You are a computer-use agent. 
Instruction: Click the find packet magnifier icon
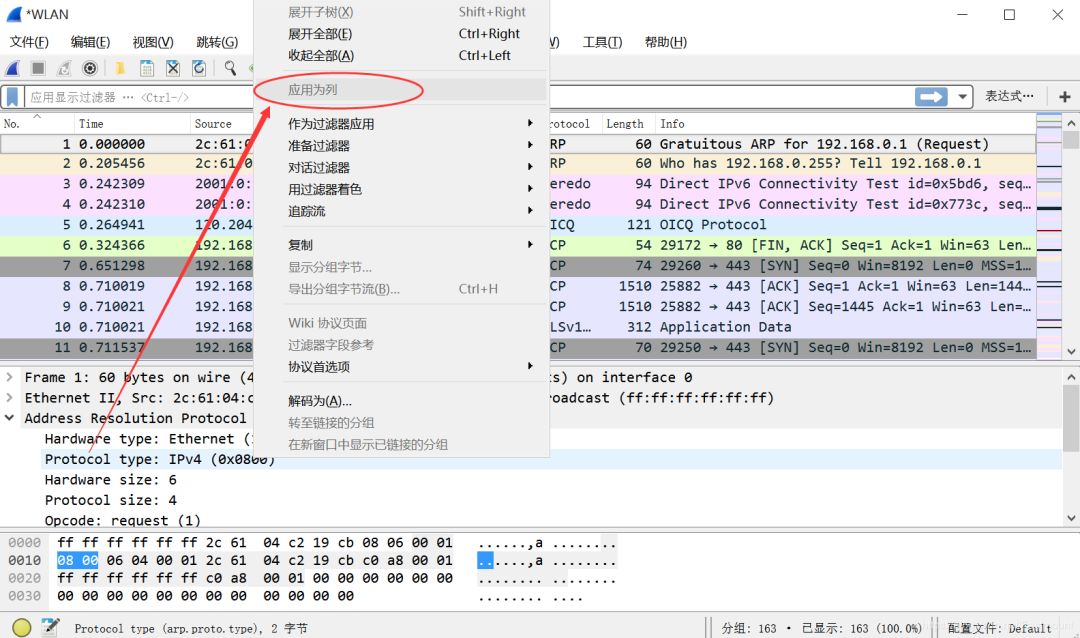(230, 68)
